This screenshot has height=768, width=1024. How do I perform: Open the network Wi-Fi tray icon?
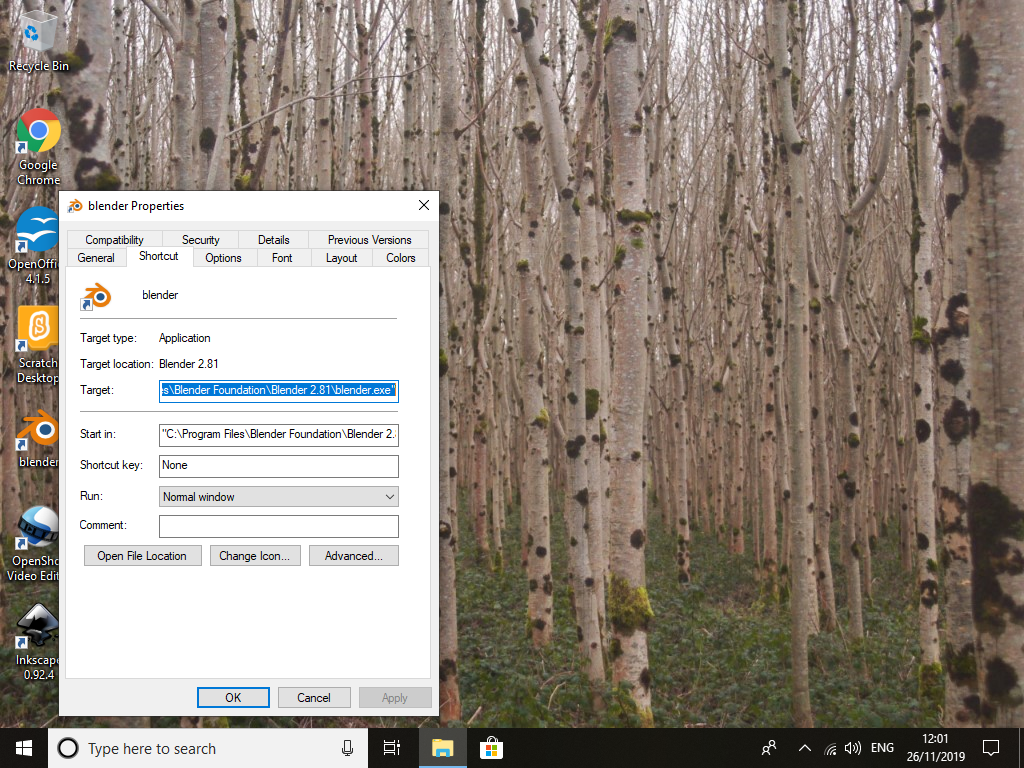pyautogui.click(x=830, y=748)
